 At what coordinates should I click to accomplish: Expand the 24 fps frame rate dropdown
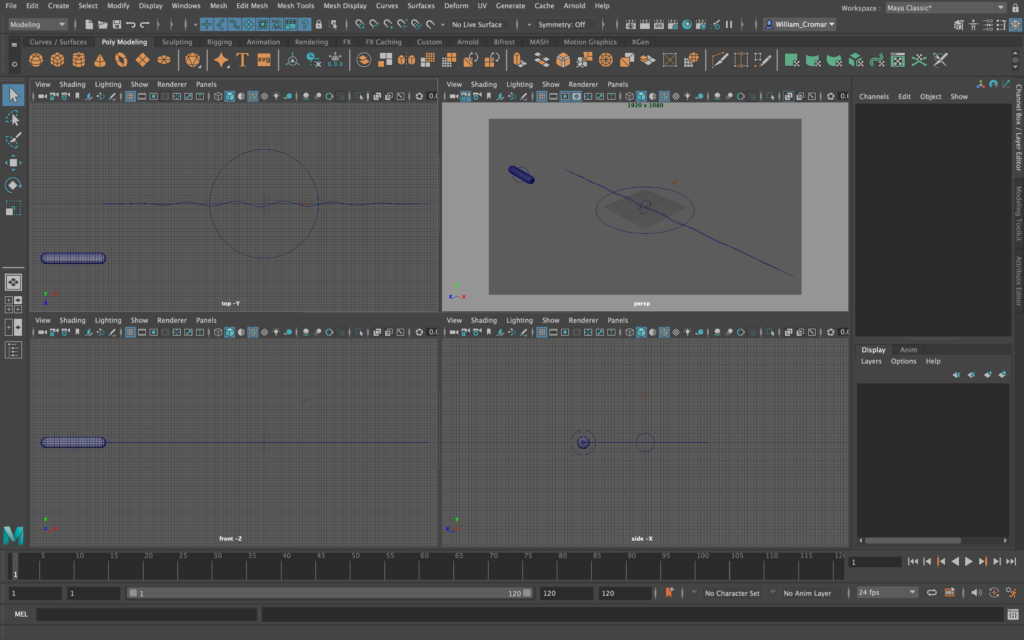pos(887,593)
